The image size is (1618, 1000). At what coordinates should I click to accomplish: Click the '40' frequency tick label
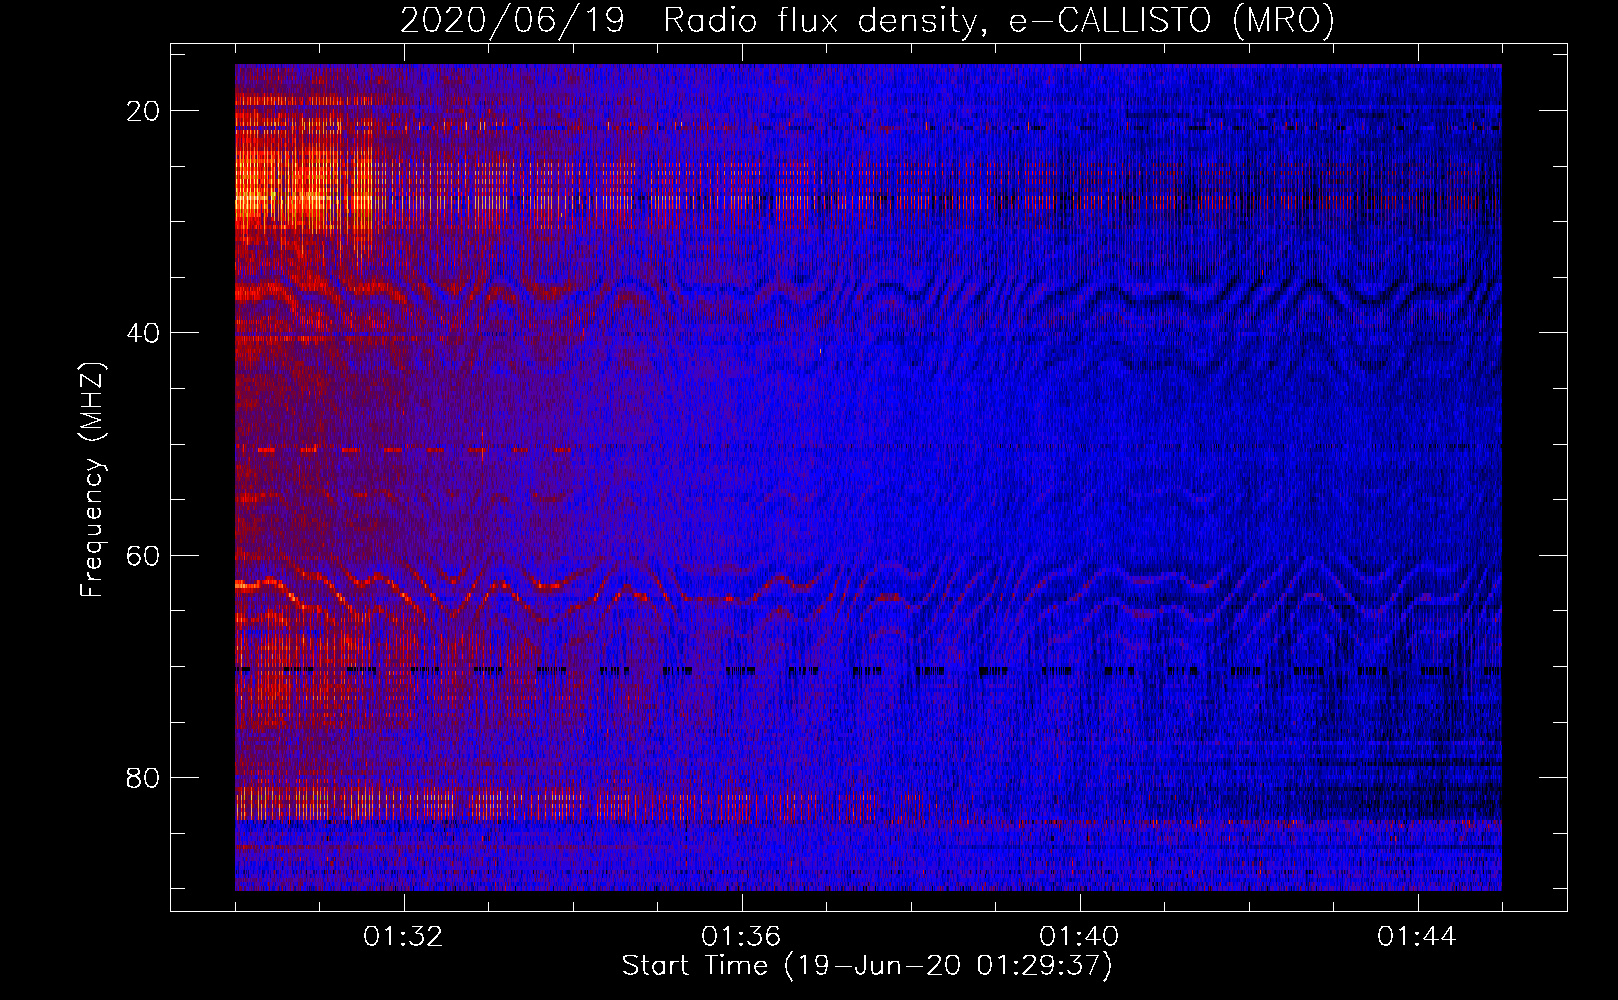pyautogui.click(x=143, y=333)
